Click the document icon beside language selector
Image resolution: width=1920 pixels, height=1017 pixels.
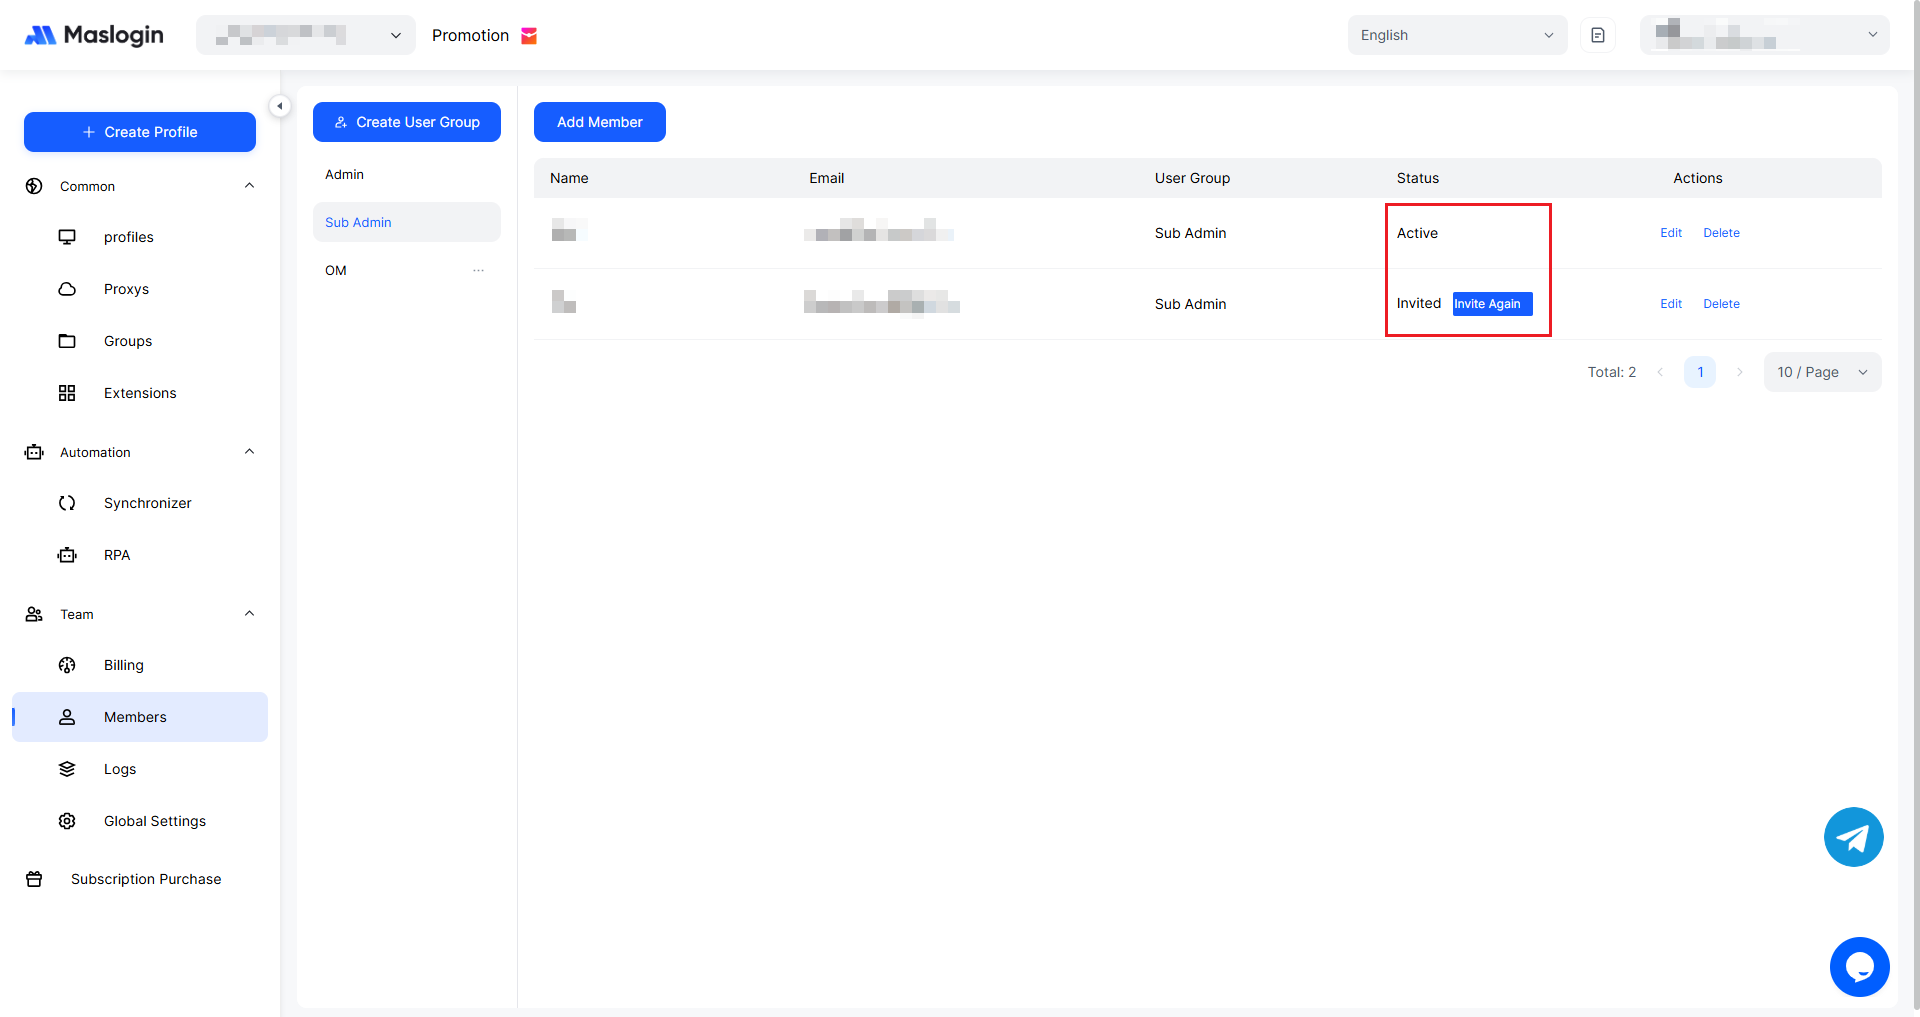pos(1598,35)
